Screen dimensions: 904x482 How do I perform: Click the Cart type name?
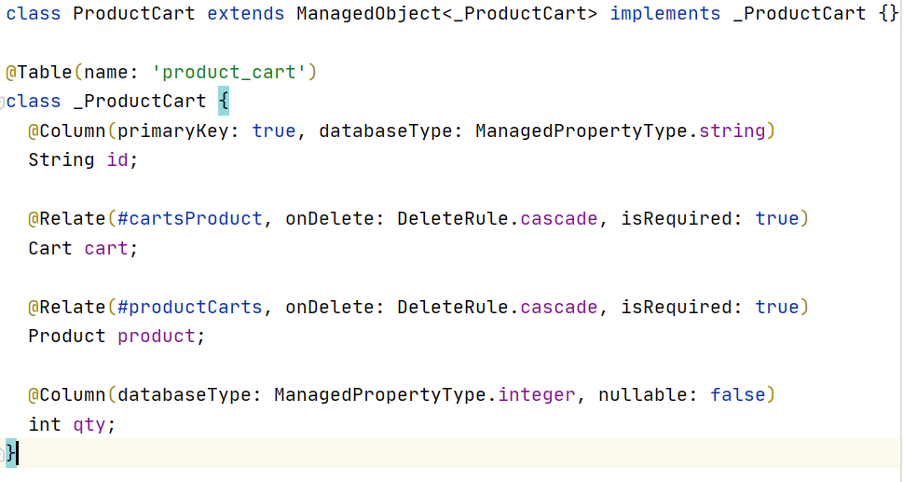50,248
